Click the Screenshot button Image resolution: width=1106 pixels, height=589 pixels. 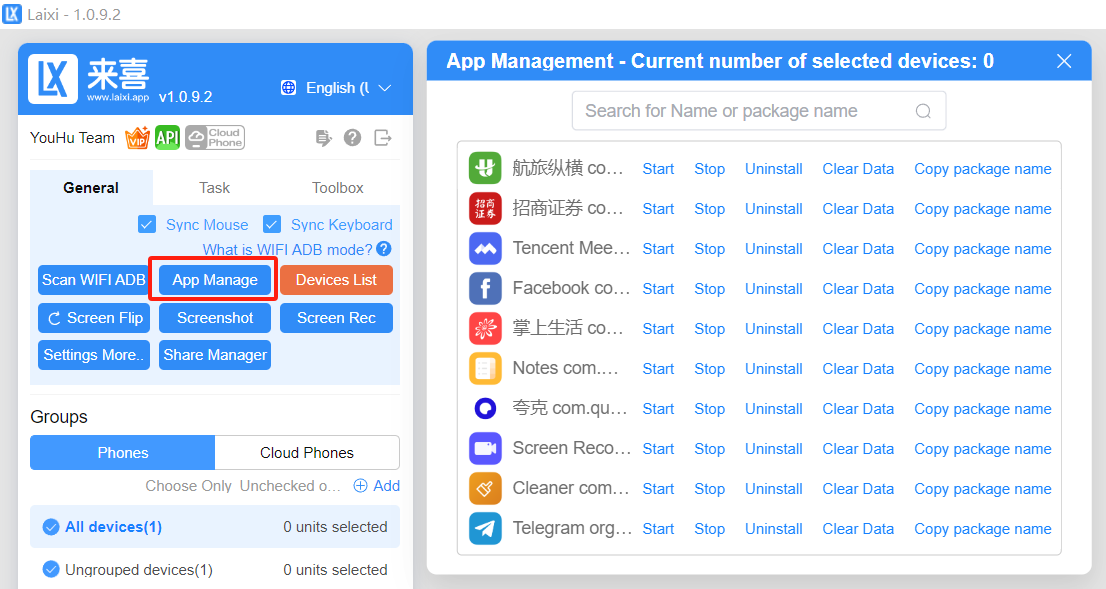tap(215, 318)
